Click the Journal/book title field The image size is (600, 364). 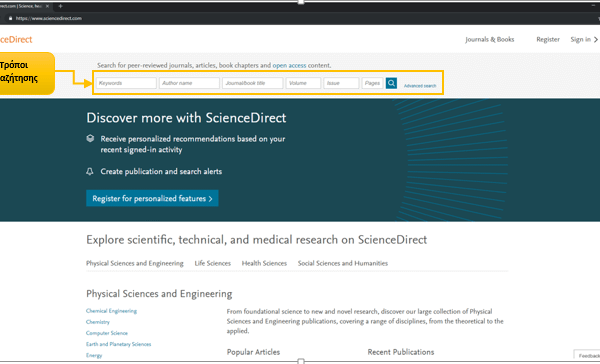[x=253, y=83]
